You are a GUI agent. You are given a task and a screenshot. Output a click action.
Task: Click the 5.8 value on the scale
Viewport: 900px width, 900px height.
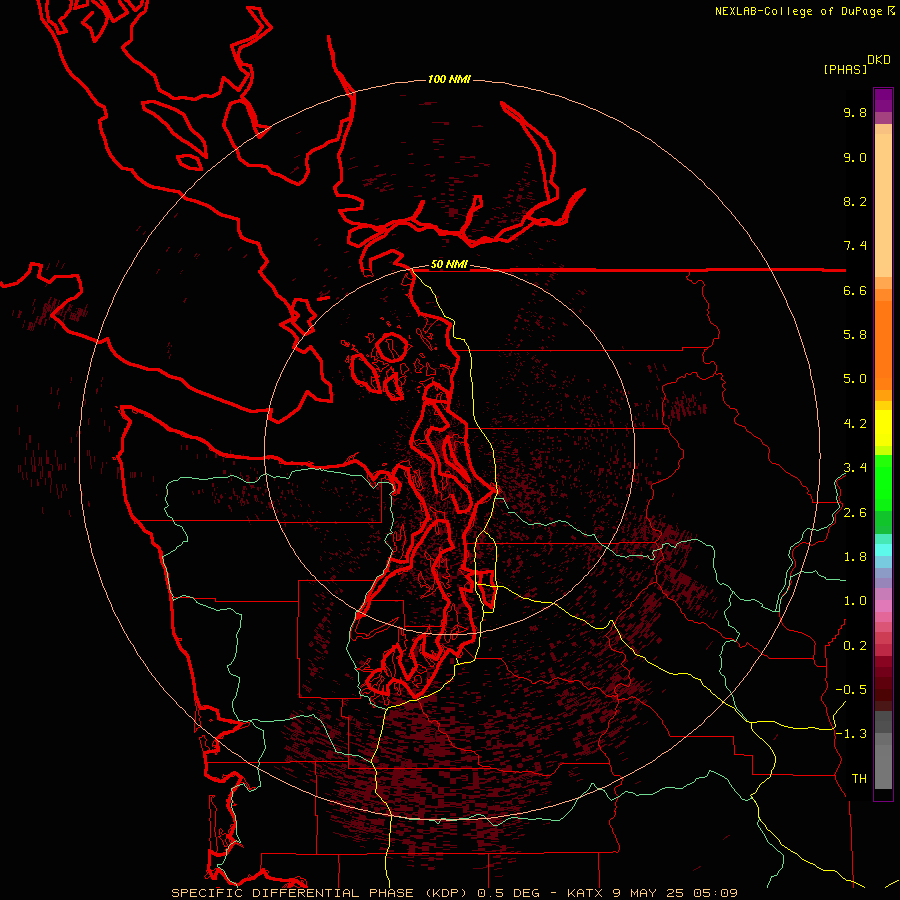point(855,335)
